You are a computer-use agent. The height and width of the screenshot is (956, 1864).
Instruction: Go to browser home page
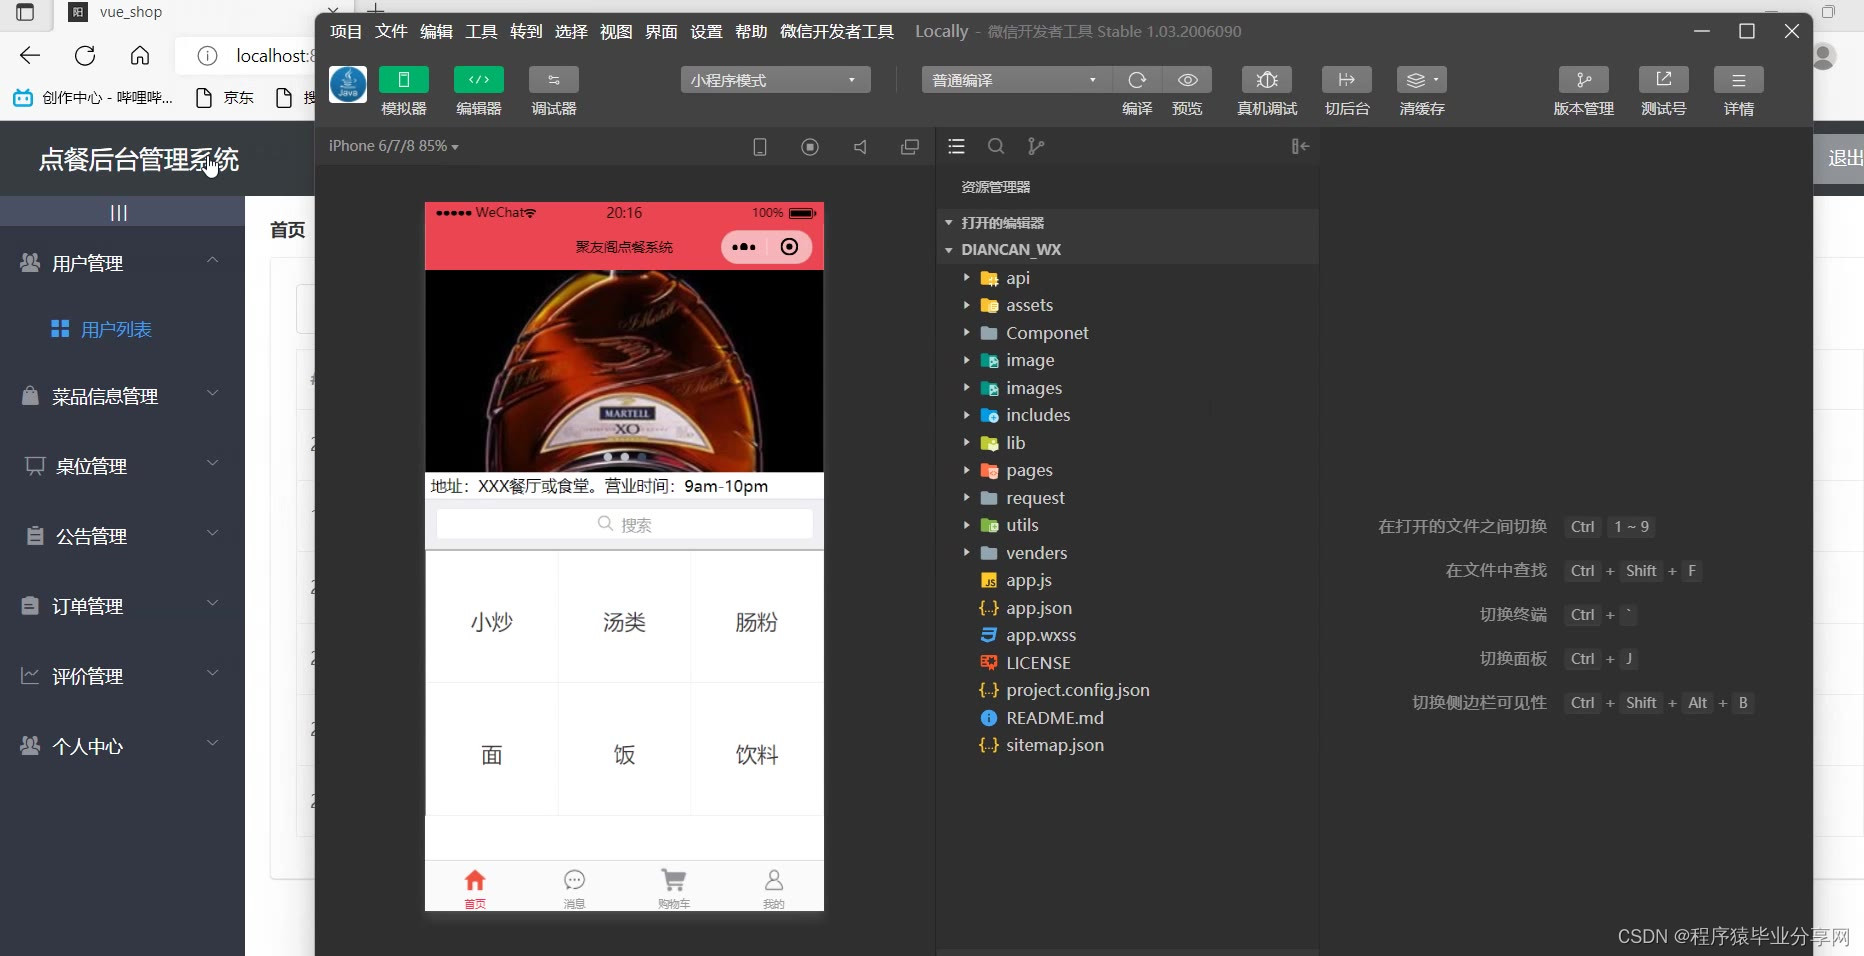(x=140, y=56)
